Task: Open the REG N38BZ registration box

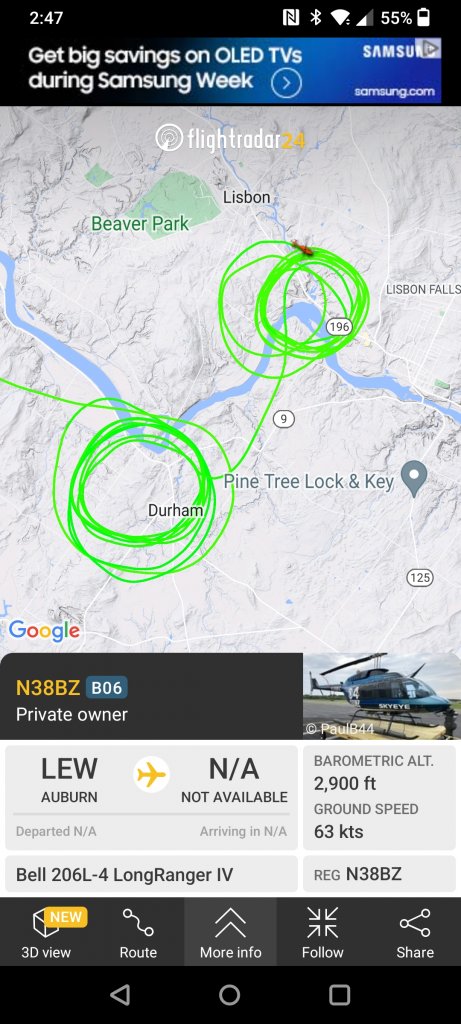Action: (x=379, y=874)
